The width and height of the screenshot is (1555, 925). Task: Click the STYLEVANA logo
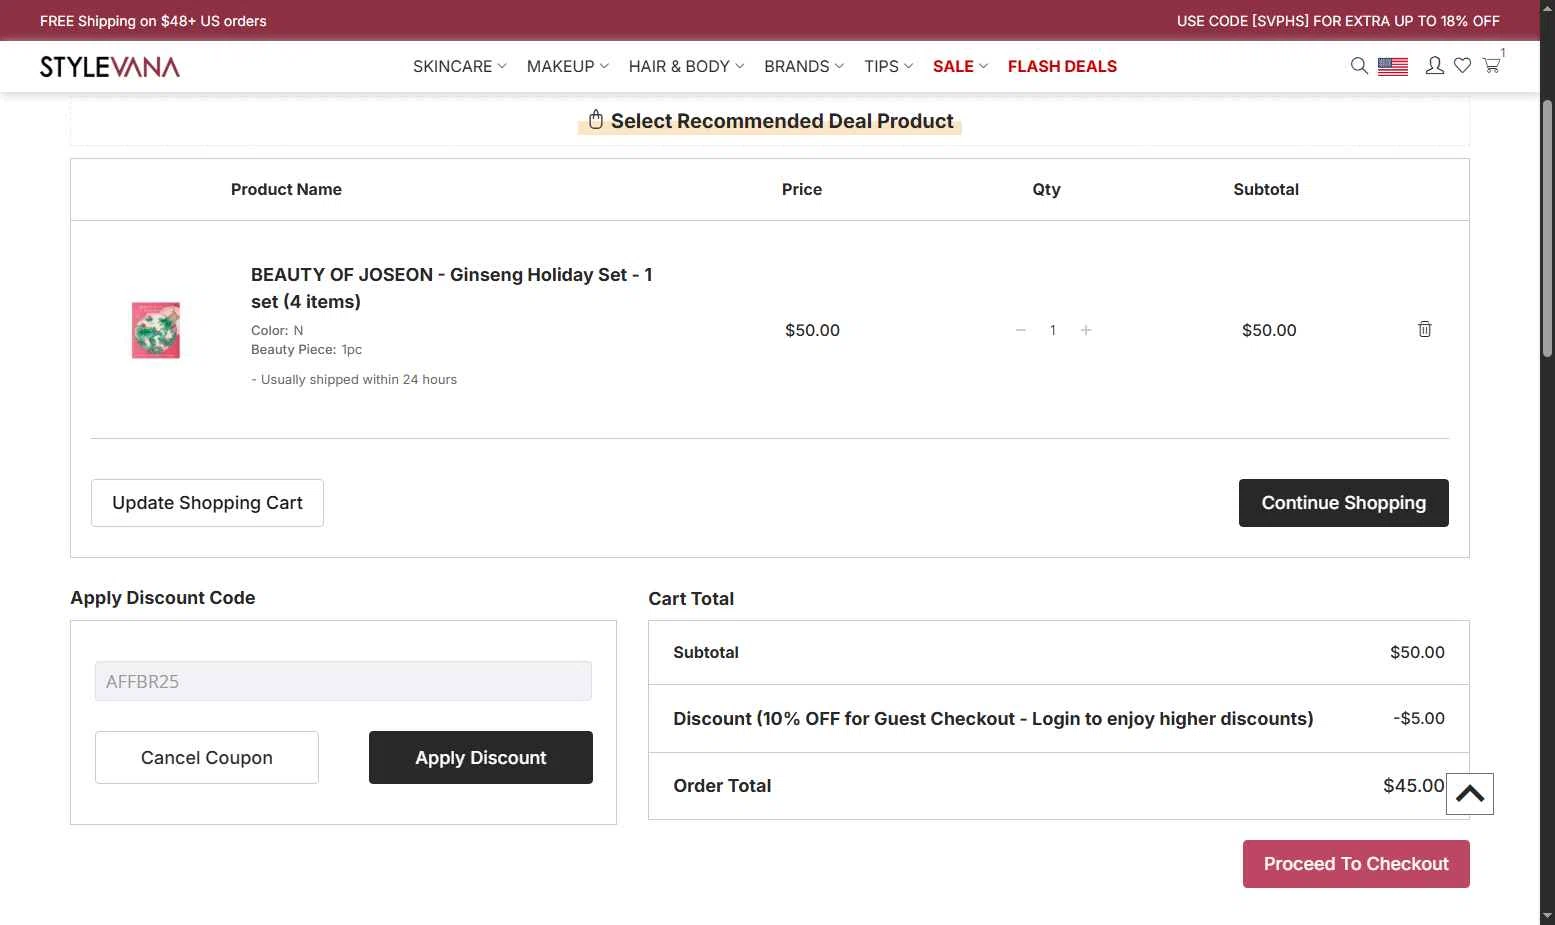110,67
